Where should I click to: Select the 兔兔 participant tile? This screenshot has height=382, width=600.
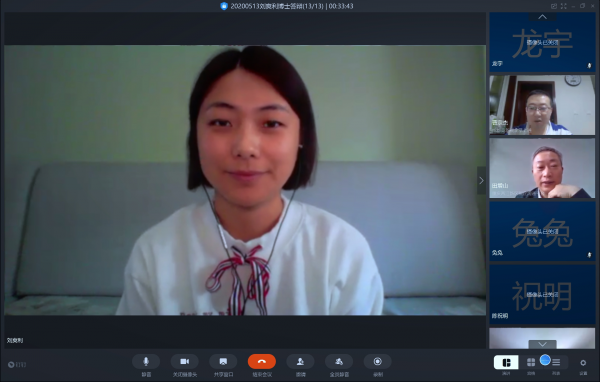pos(542,231)
